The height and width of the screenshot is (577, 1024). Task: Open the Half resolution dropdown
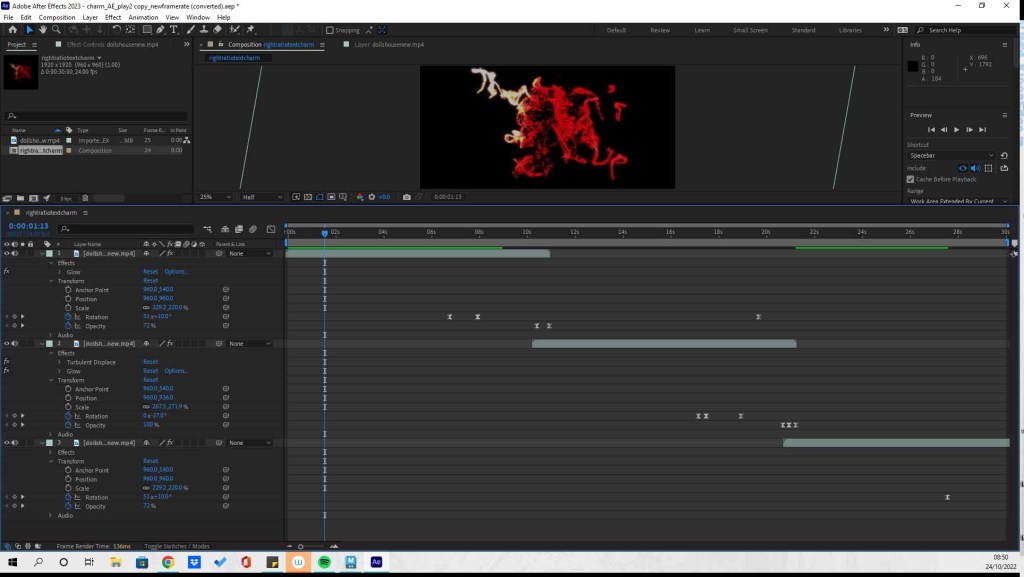click(x=264, y=197)
